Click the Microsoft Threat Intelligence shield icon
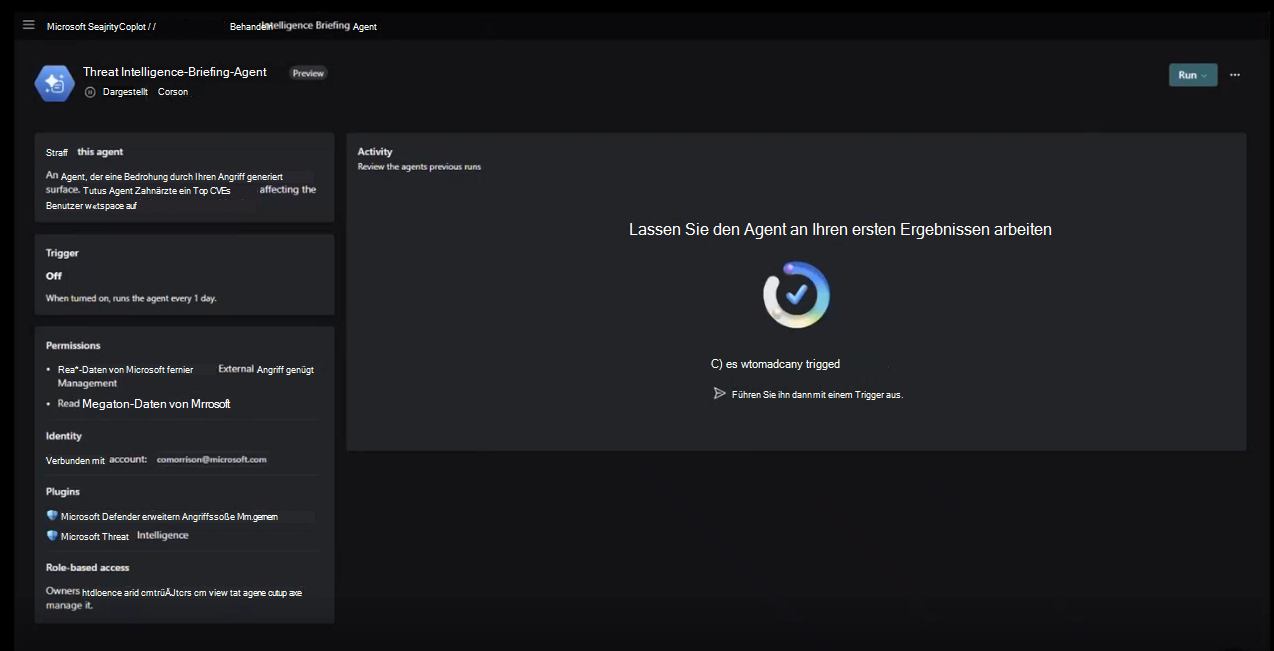Screen dimensions: 1274x651 51,536
